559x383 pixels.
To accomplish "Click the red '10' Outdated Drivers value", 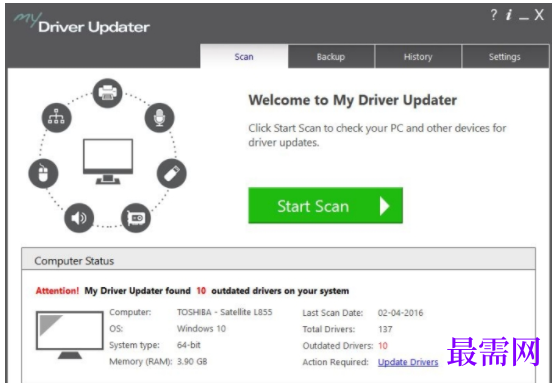I will coord(383,346).
